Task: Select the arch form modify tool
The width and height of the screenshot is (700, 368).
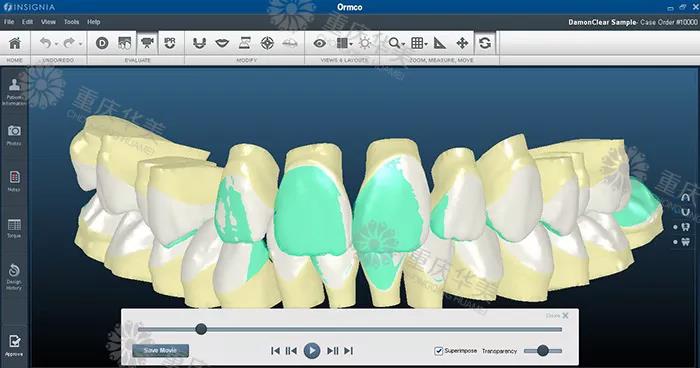Action: (x=199, y=43)
